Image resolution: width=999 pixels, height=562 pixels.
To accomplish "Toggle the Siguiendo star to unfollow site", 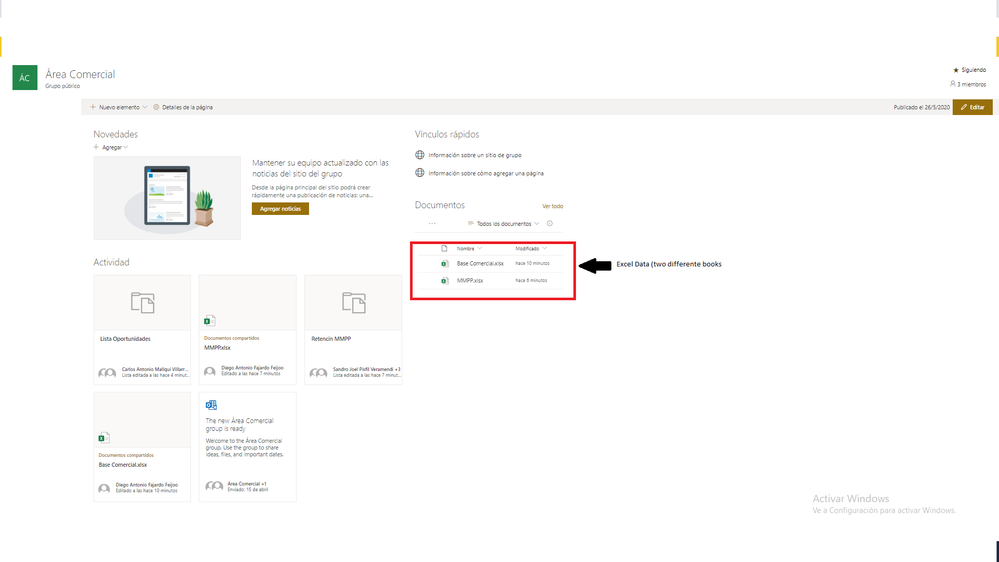I will 956,70.
